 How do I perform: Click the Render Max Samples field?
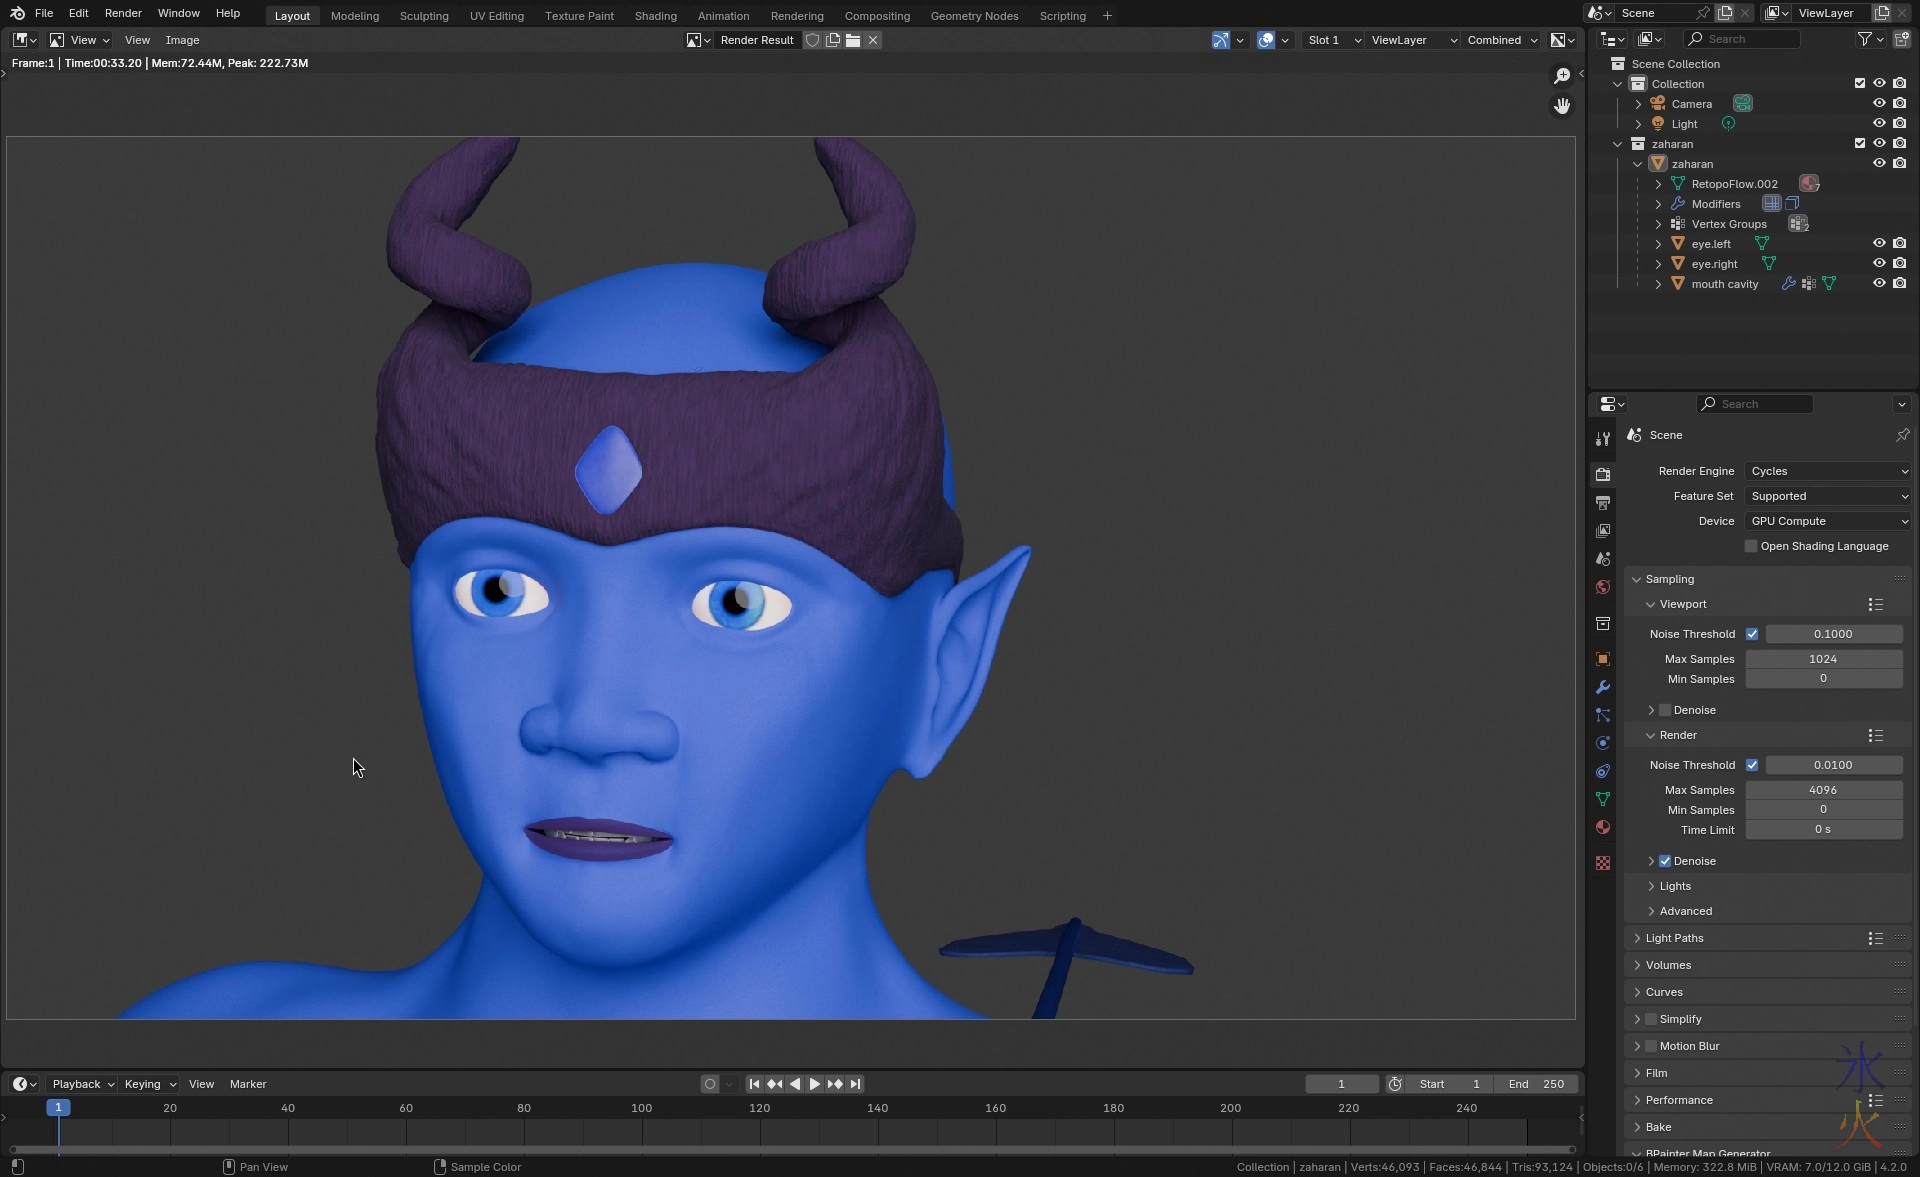click(x=1823, y=790)
